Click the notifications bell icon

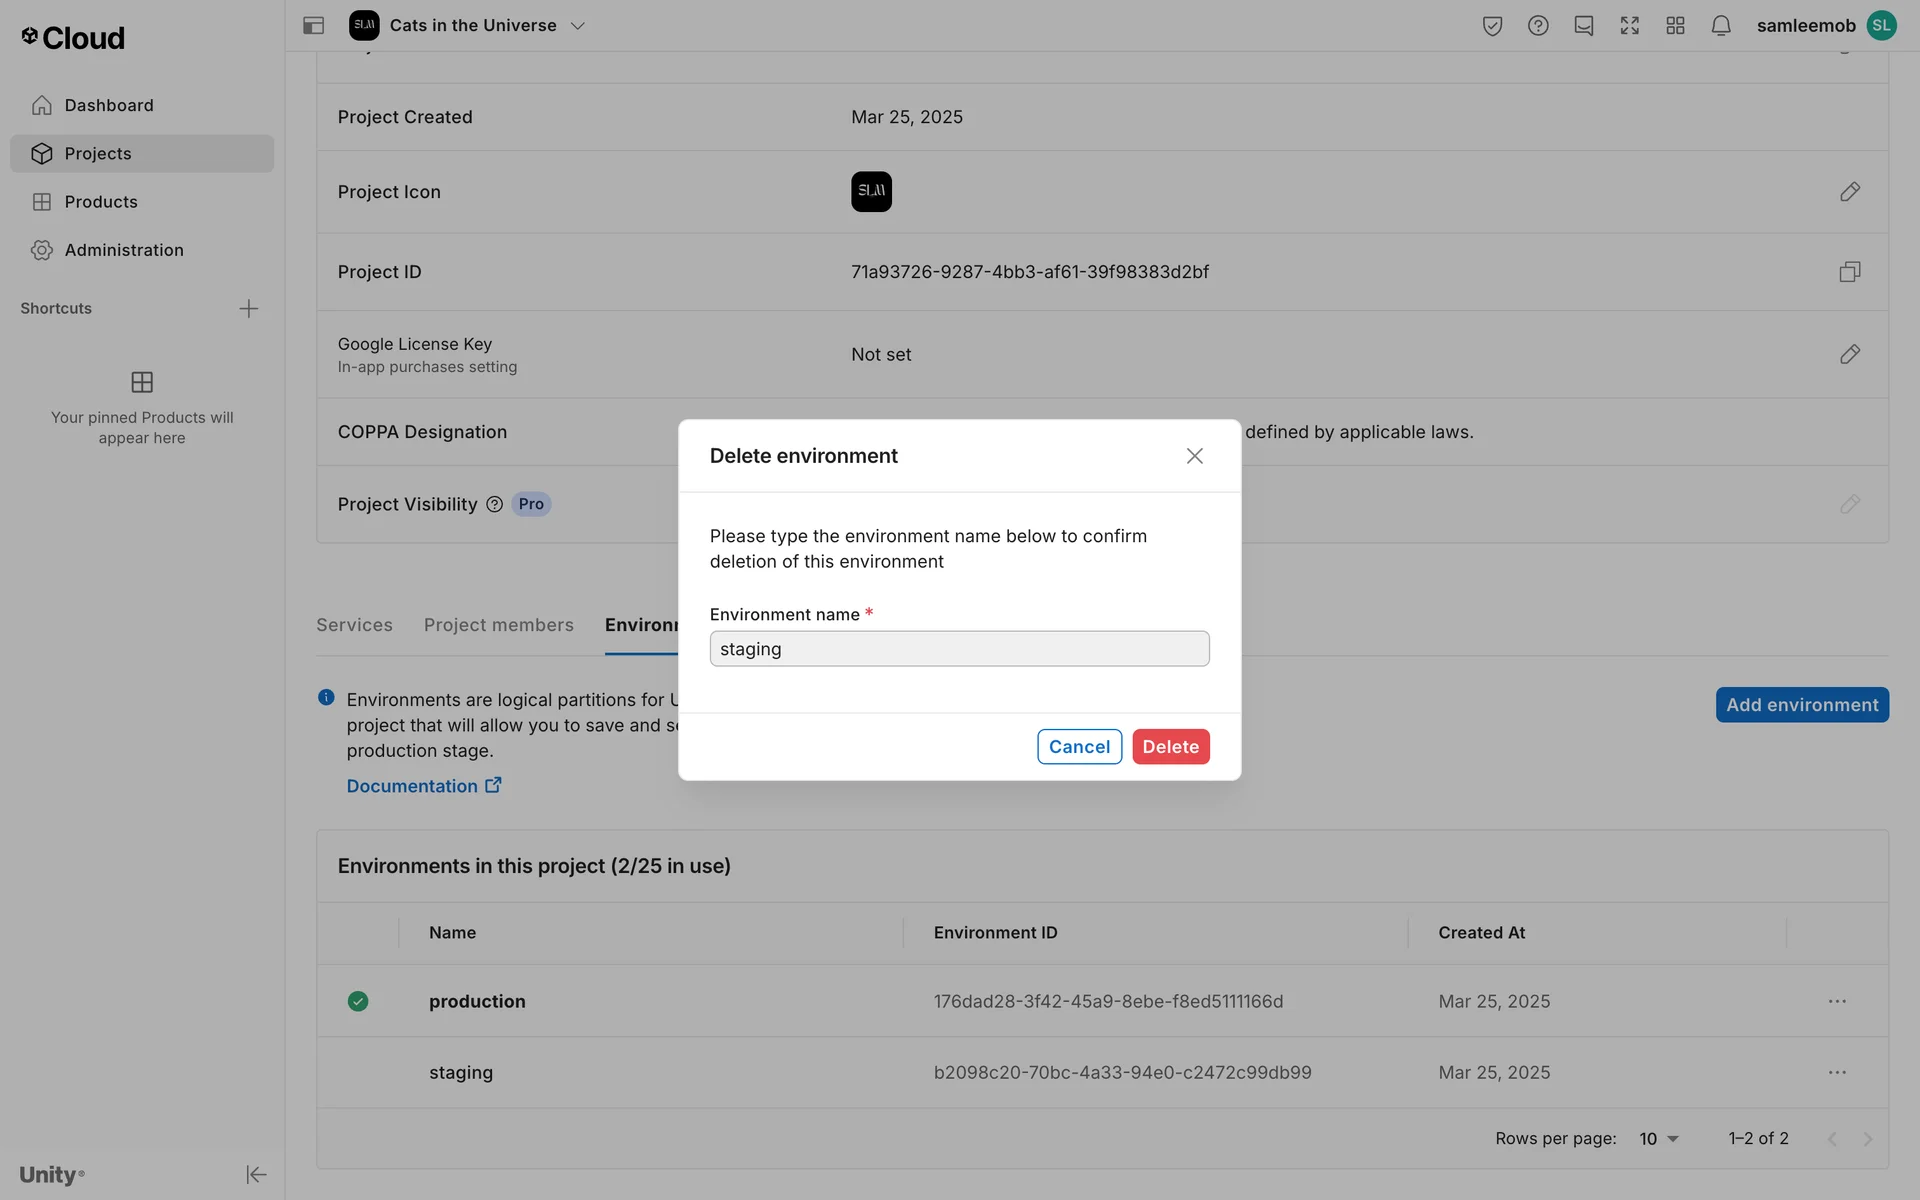tap(1720, 26)
